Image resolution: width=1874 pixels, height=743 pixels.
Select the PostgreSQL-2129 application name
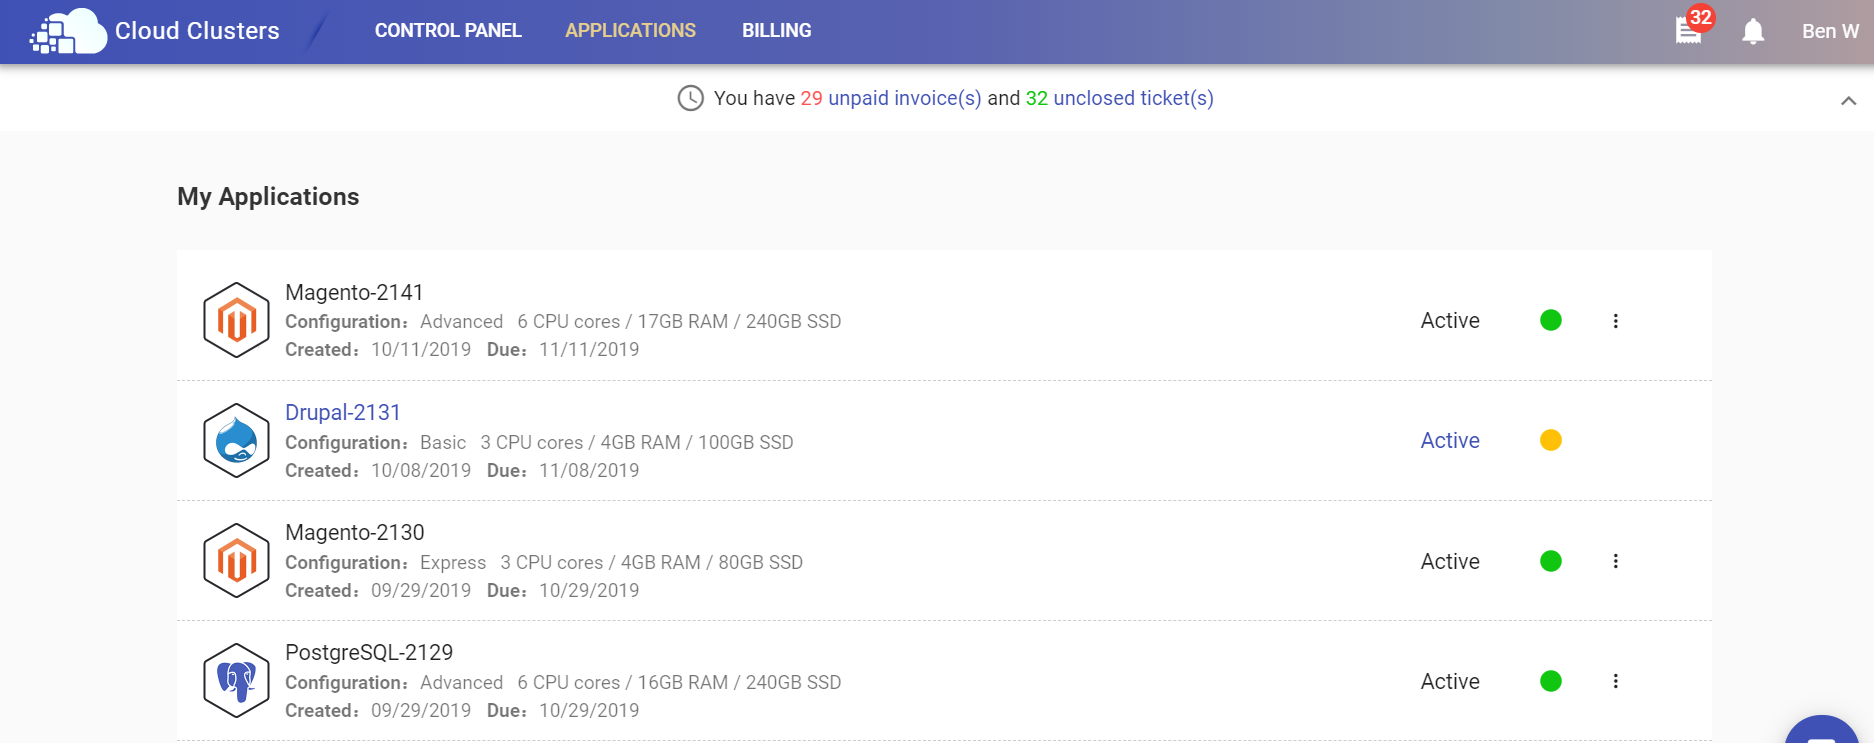(369, 652)
